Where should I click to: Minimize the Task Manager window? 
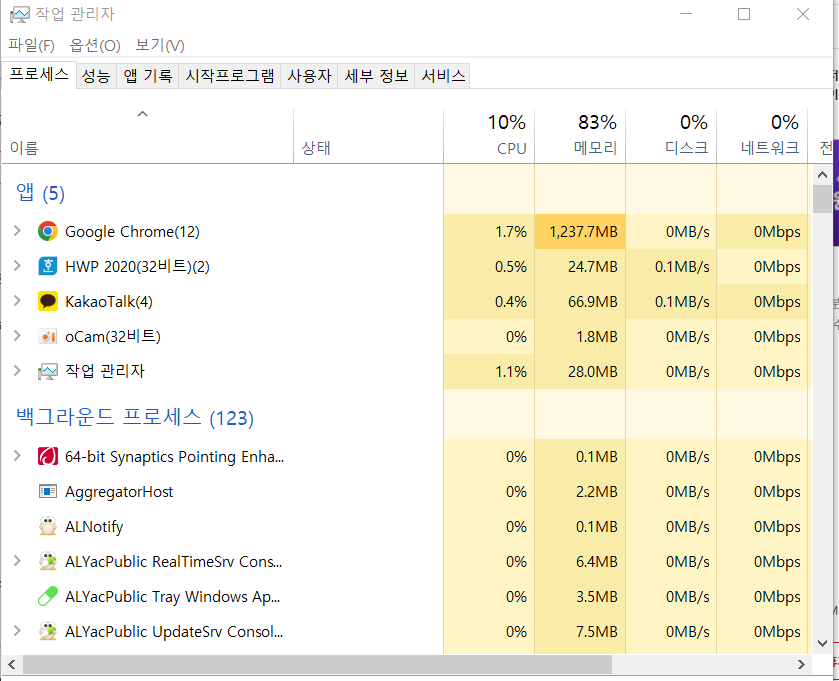(686, 14)
